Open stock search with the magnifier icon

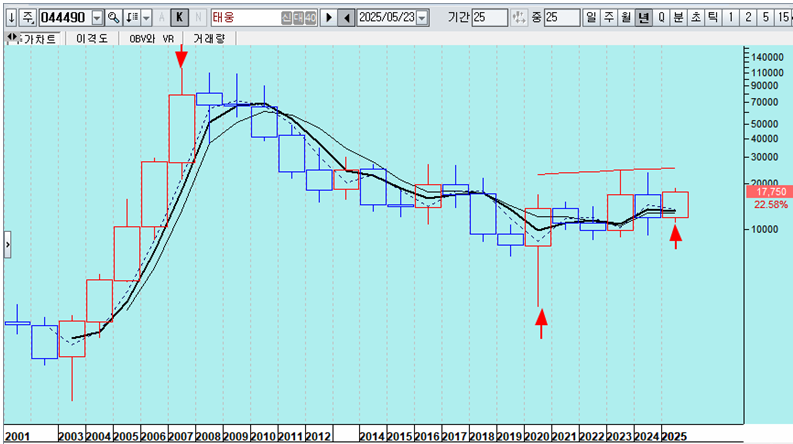coord(114,18)
